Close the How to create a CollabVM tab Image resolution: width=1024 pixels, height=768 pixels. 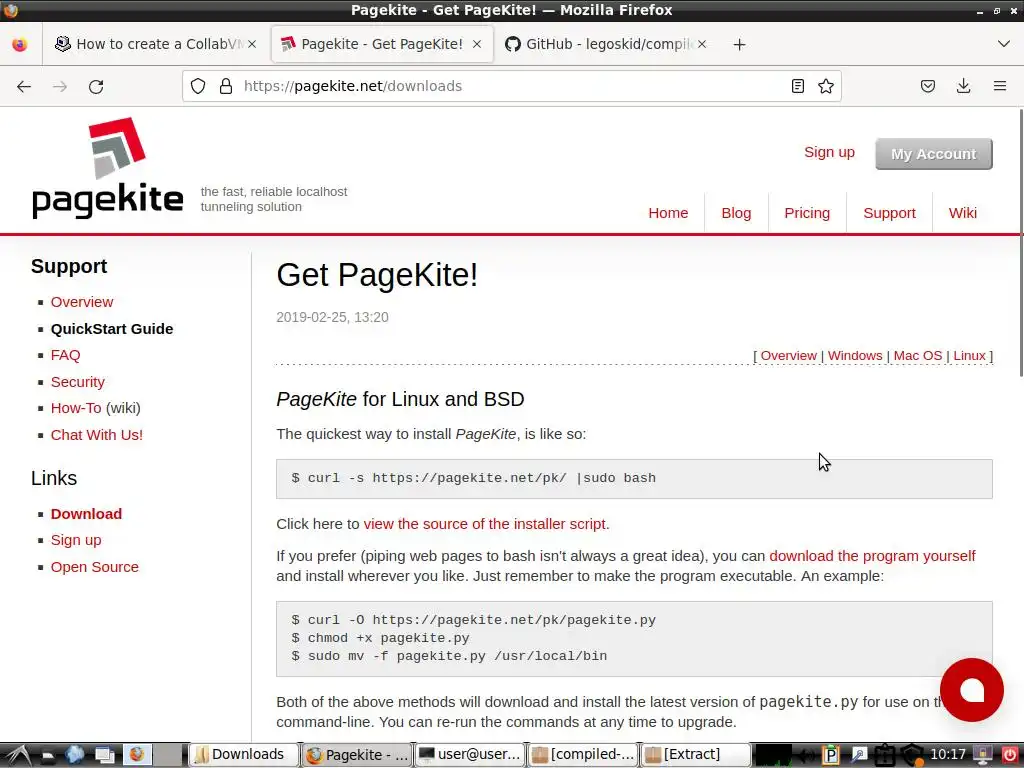(x=252, y=44)
